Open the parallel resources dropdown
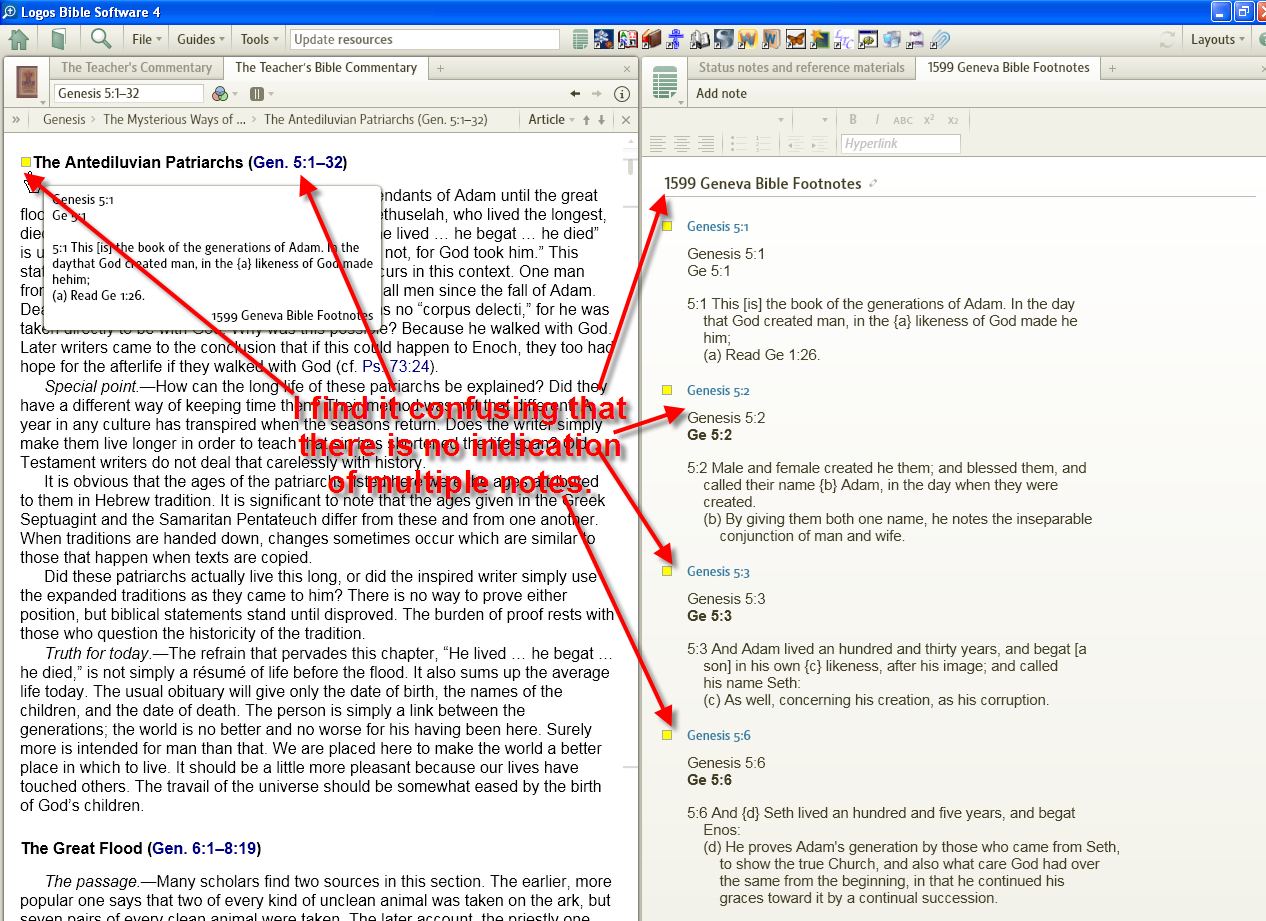1266x921 pixels. coord(261,94)
